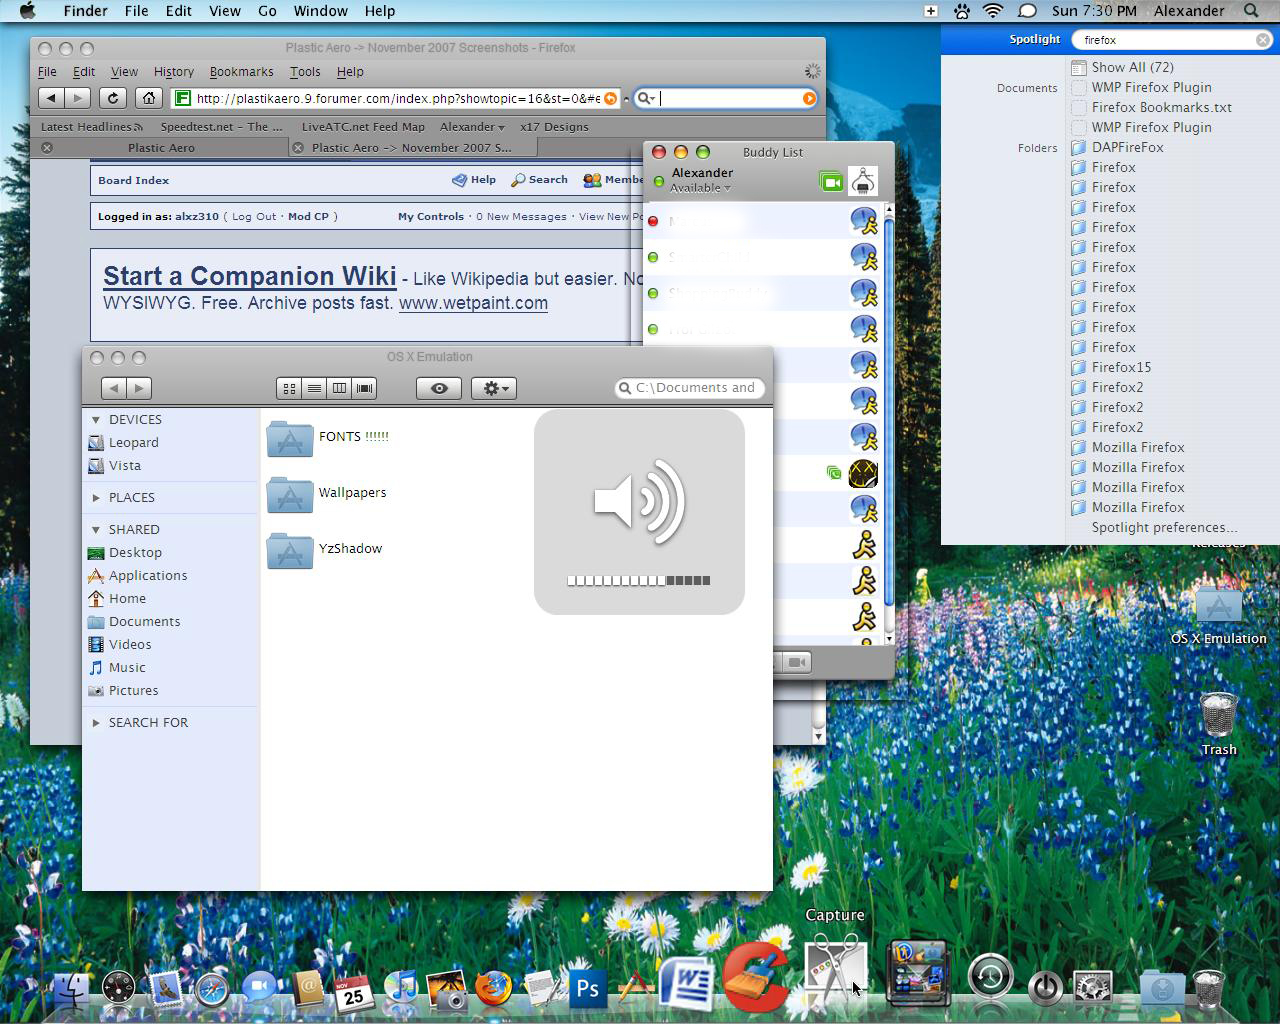Open Finder Go menu in menu bar
The width and height of the screenshot is (1280, 1024).
(x=267, y=11)
